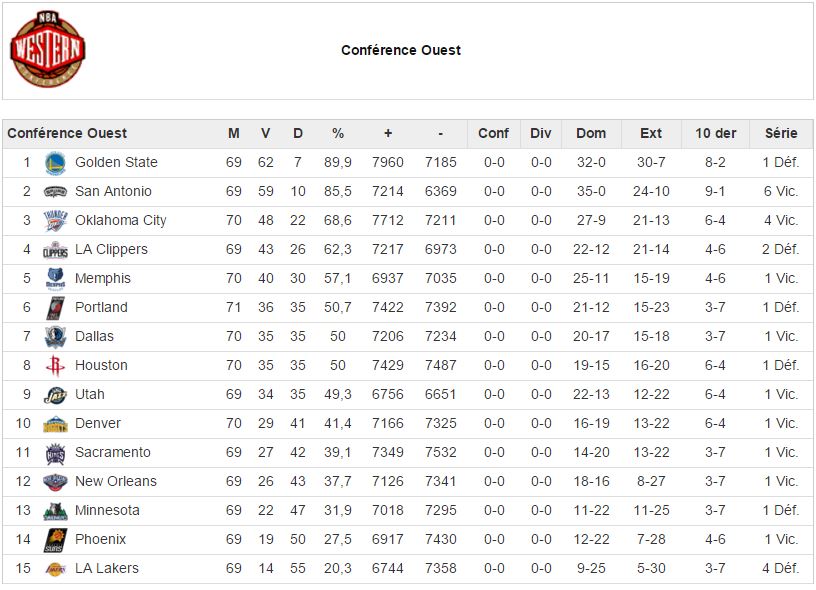
Task: Sort table by the % column header
Action: [338, 134]
